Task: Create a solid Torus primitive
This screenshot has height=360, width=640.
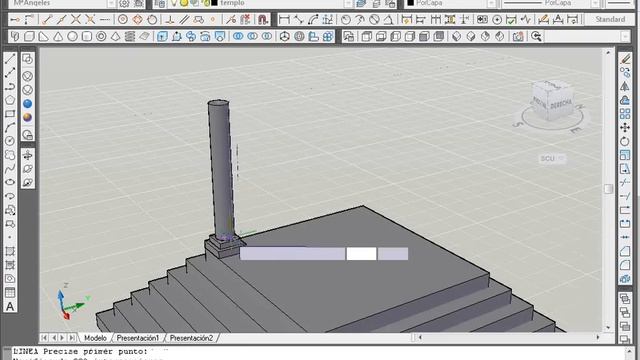Action: (101, 37)
